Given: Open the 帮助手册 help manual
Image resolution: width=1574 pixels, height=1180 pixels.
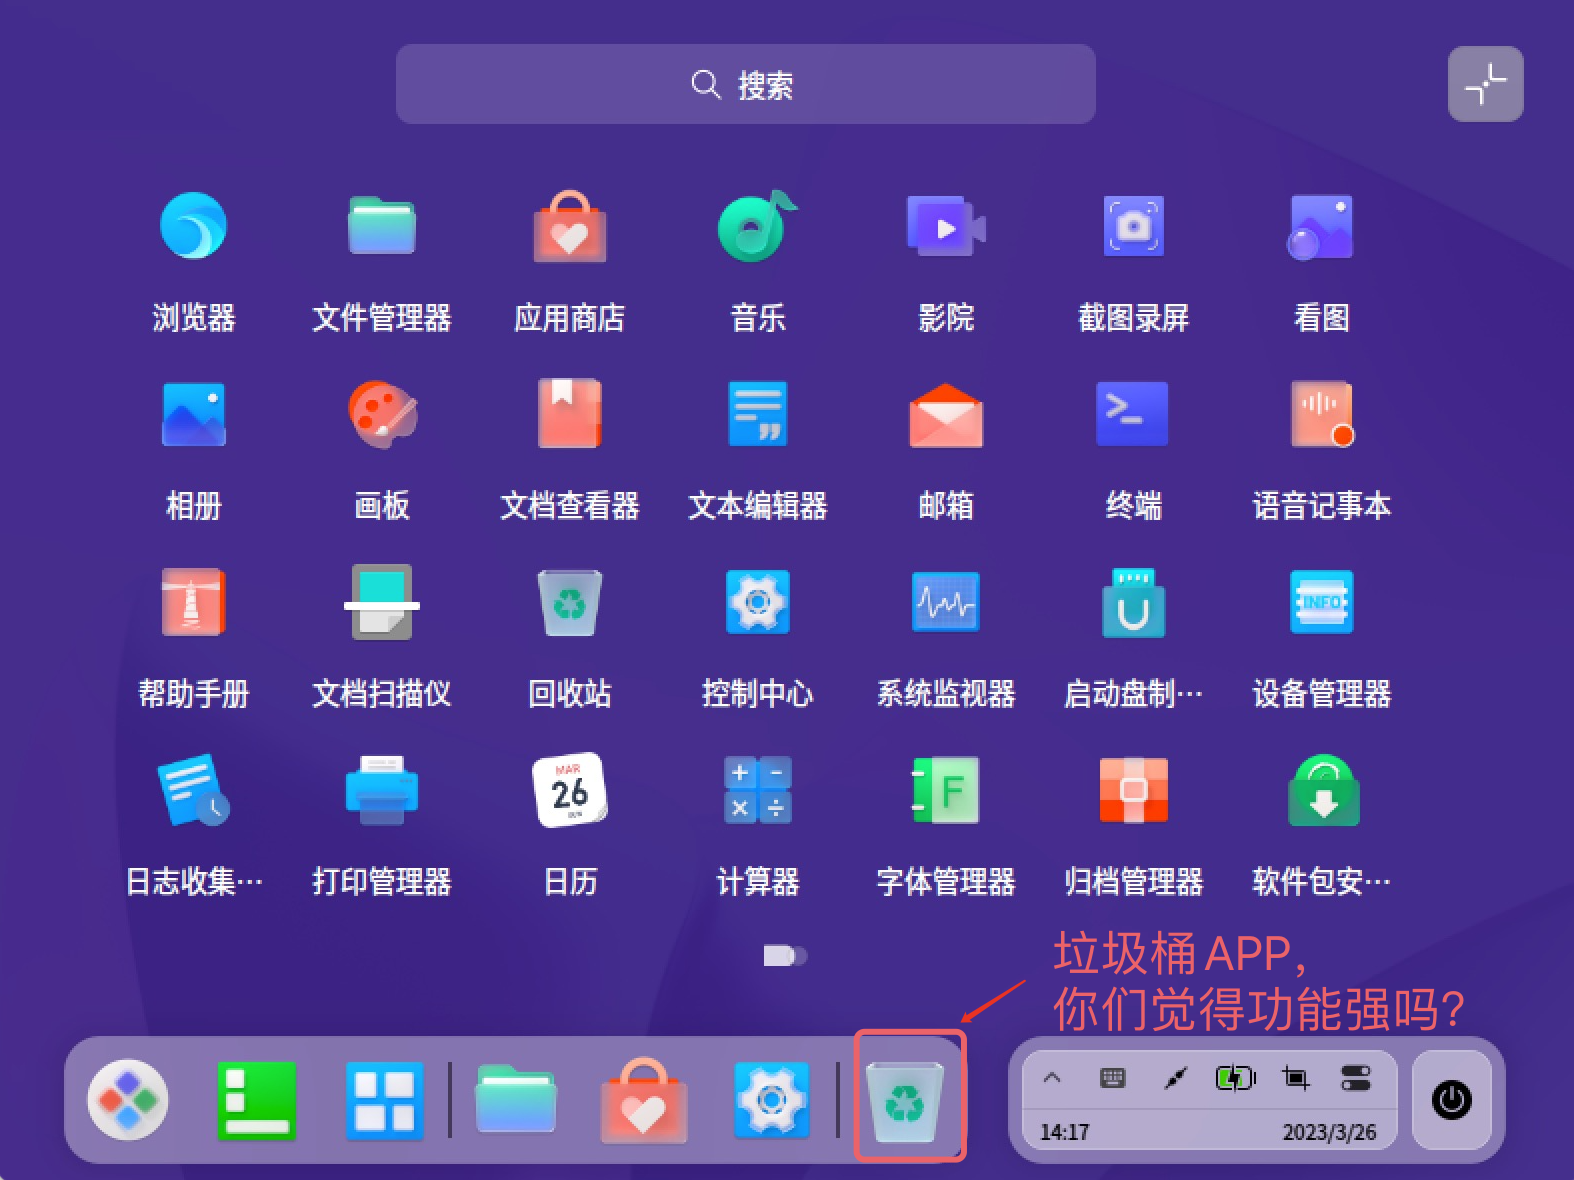Looking at the screenshot, I should click(x=193, y=602).
